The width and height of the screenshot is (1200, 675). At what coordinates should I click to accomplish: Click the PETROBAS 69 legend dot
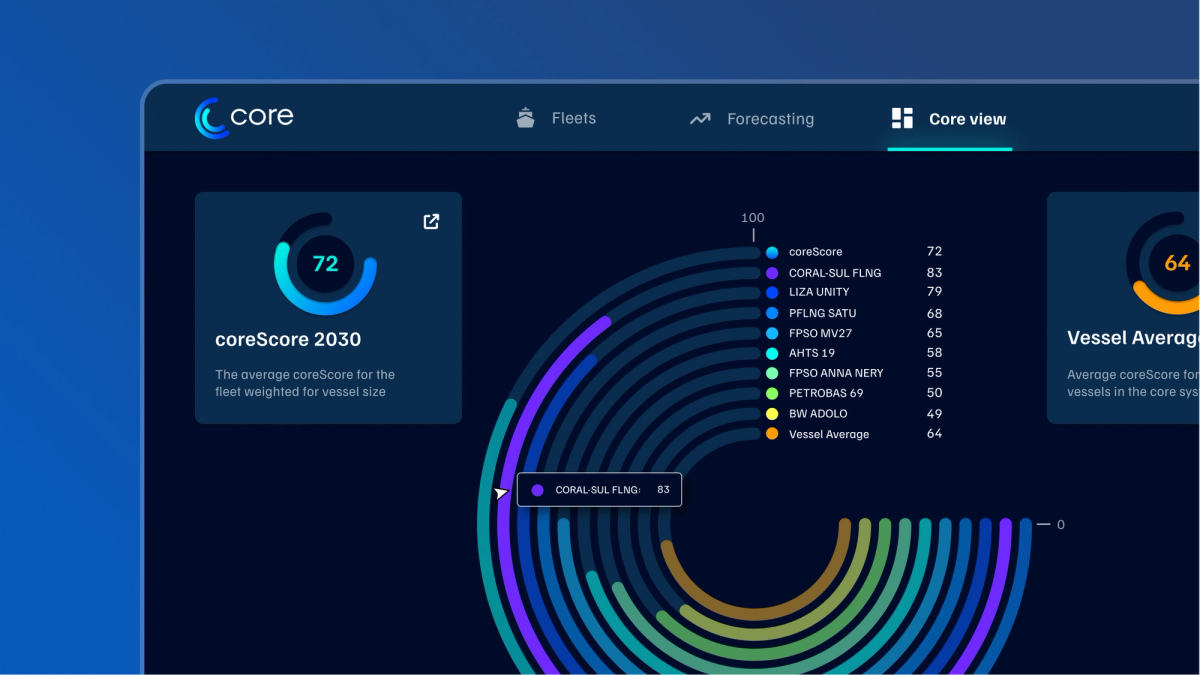(772, 394)
